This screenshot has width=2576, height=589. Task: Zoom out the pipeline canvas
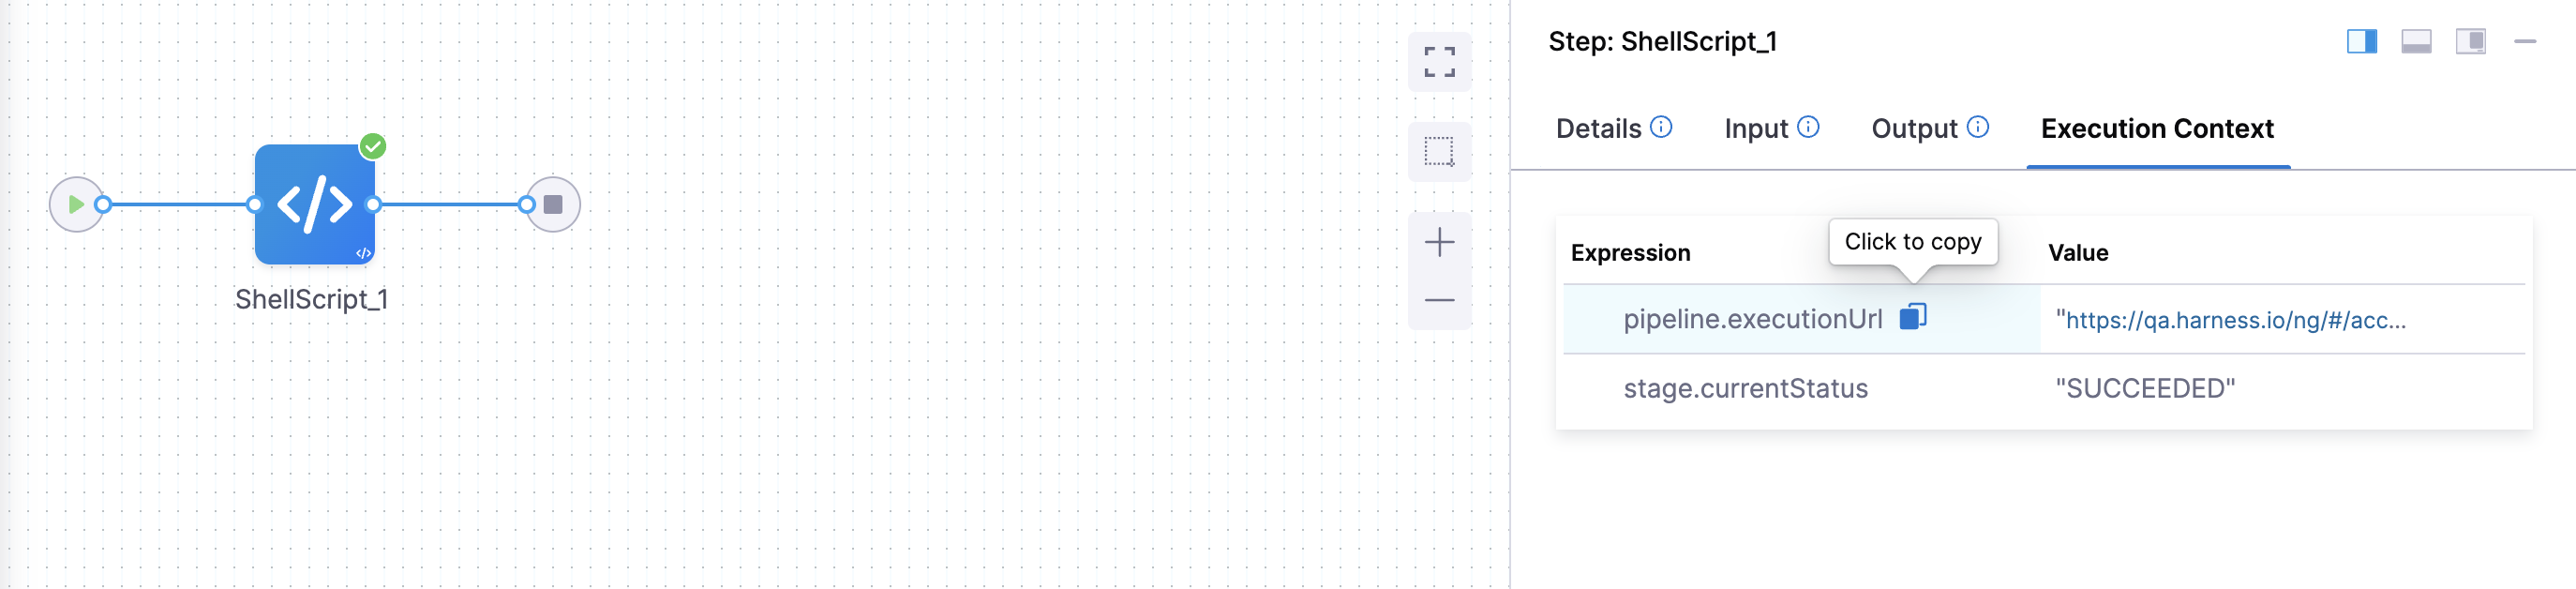pyautogui.click(x=1438, y=300)
